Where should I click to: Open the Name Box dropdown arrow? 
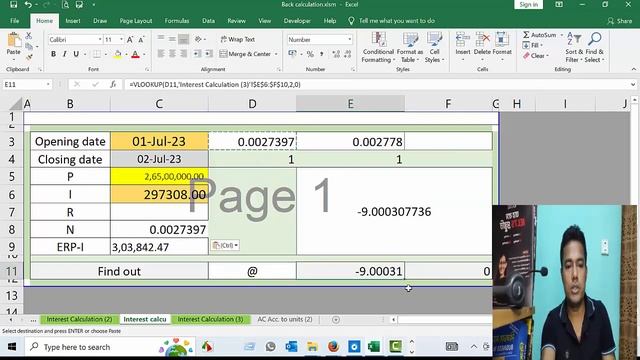pyautogui.click(x=48, y=84)
